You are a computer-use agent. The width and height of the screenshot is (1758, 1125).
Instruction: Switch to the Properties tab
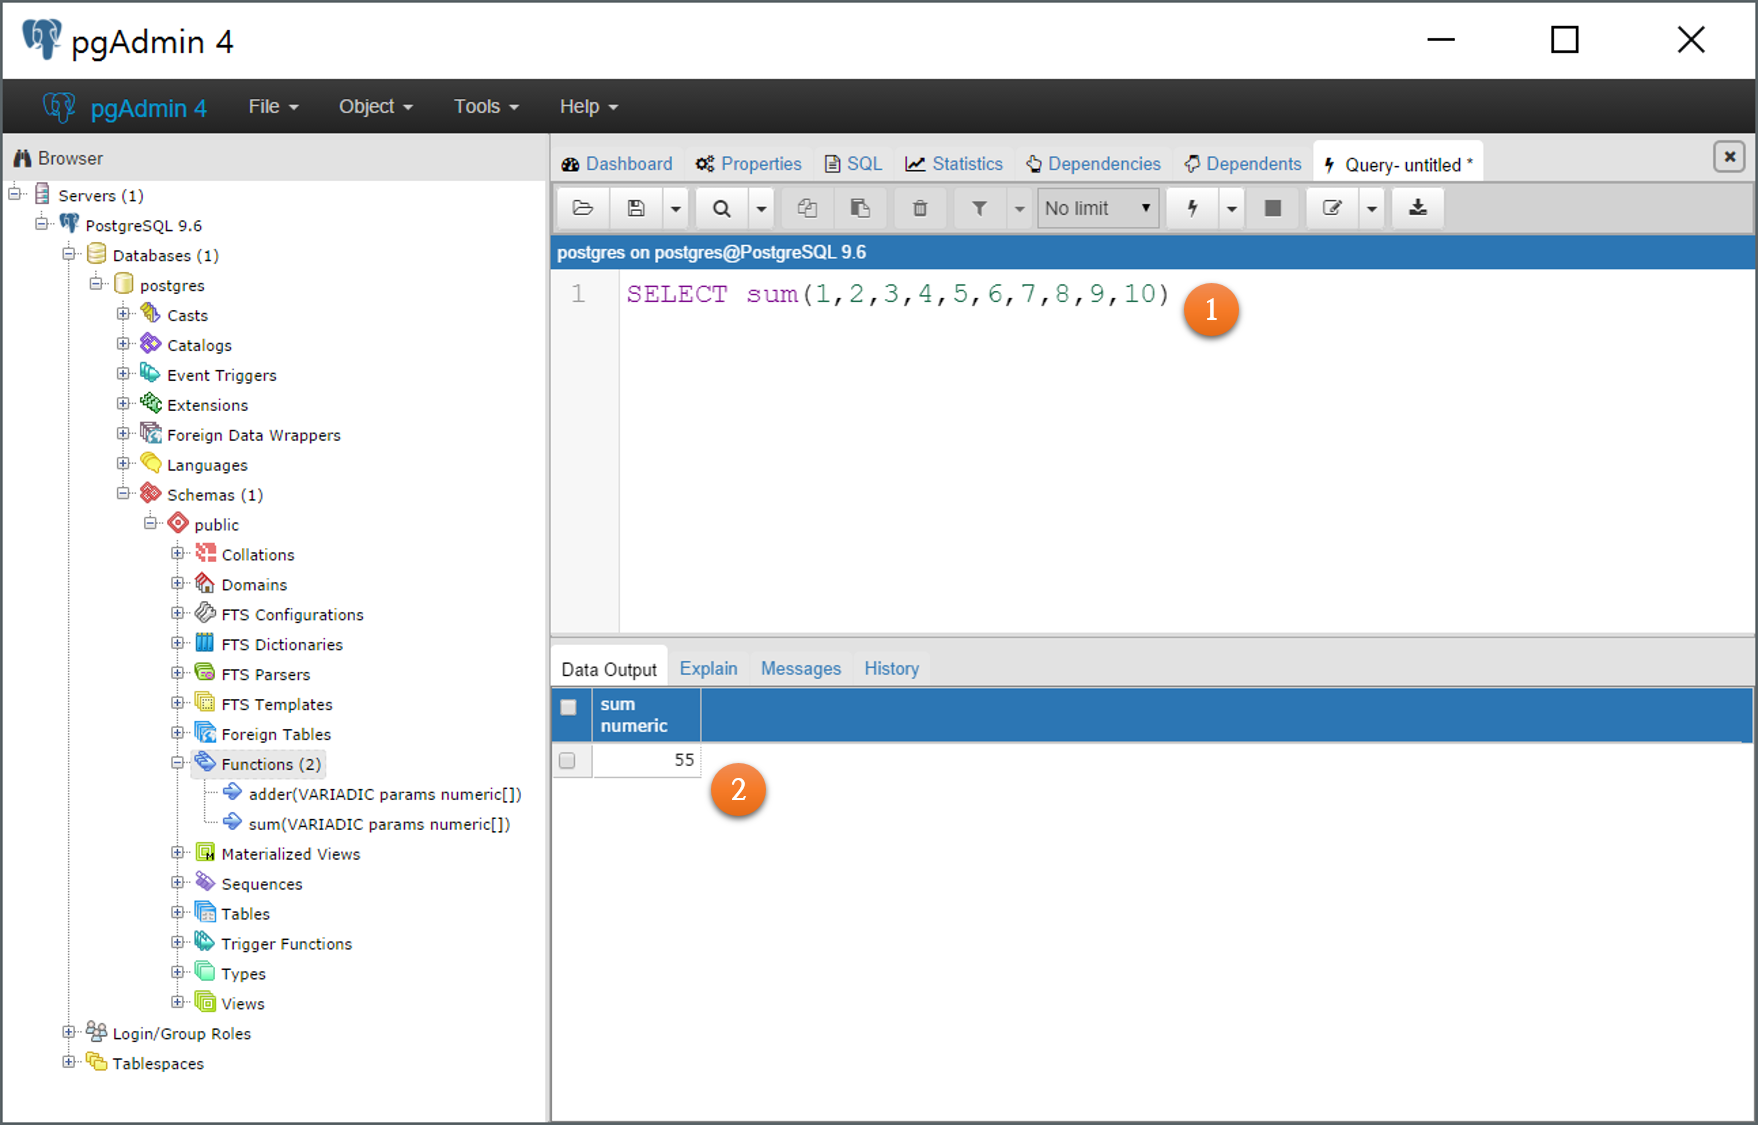(749, 164)
